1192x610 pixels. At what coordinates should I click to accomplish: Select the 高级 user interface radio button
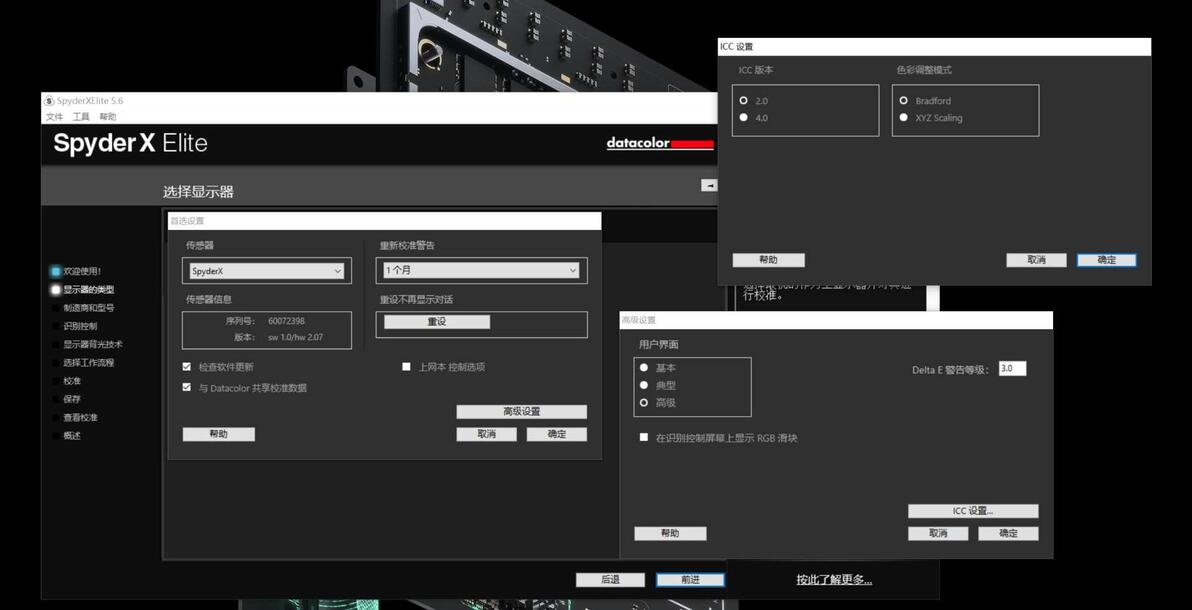(644, 402)
